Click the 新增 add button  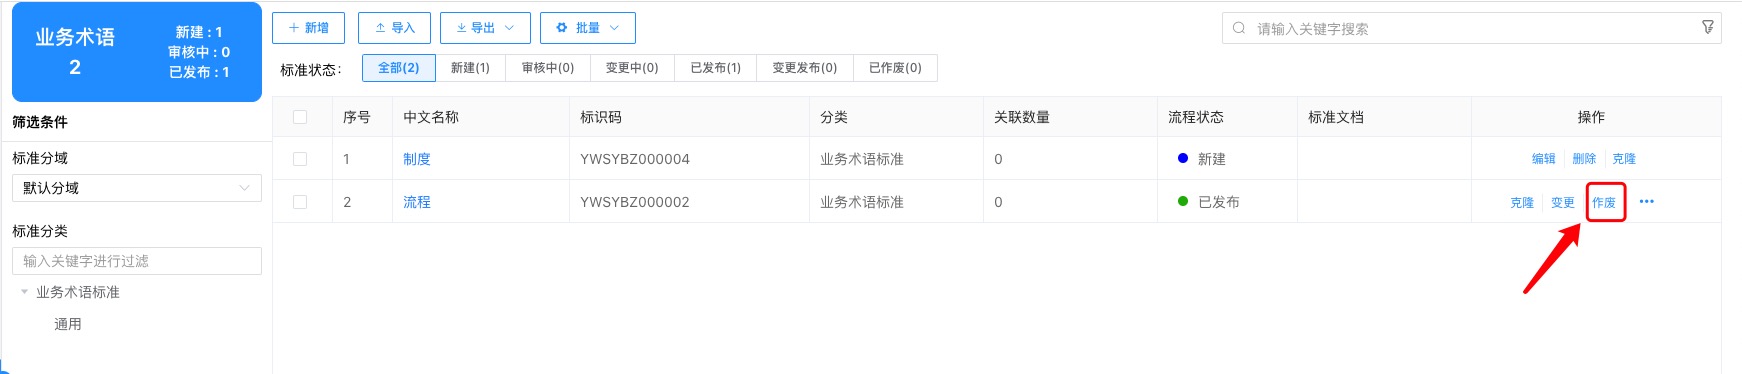(x=308, y=28)
